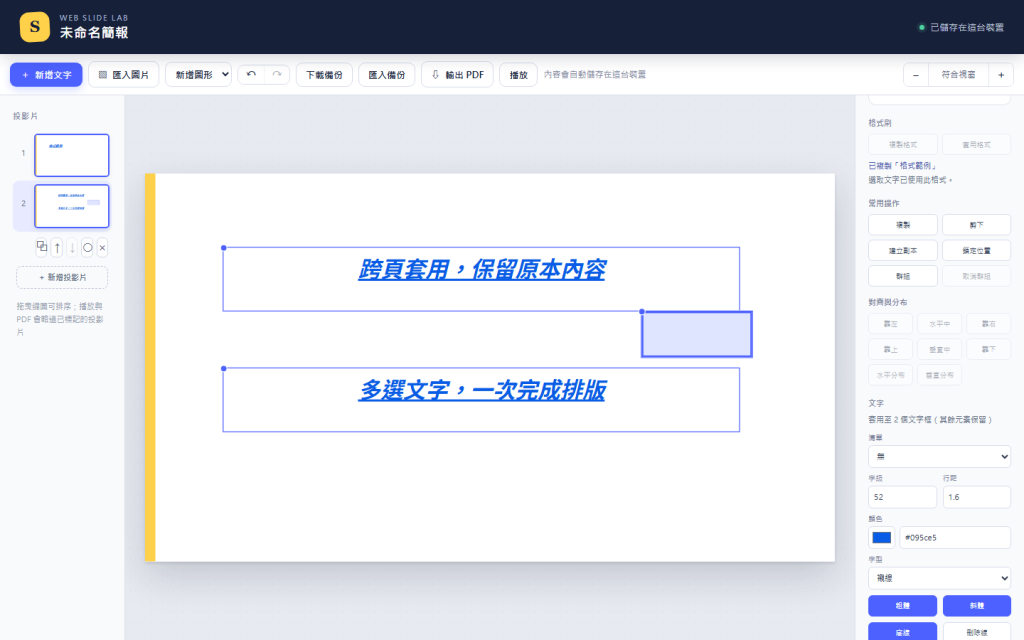This screenshot has width=1024, height=640.
Task: Zoom out with the minus button
Action: (916, 74)
